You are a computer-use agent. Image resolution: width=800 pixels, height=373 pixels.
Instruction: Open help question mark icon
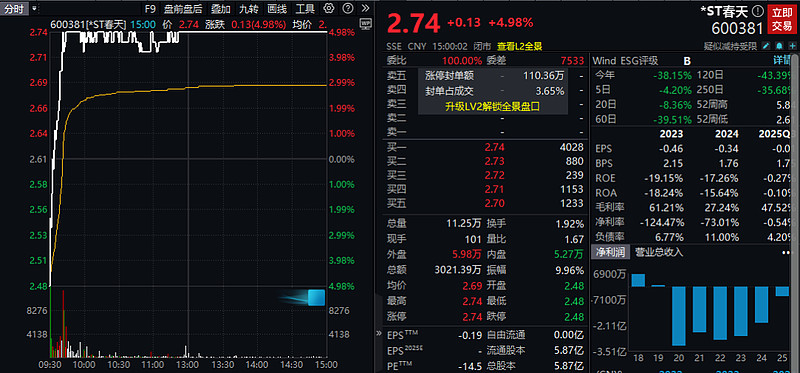[x=347, y=8]
